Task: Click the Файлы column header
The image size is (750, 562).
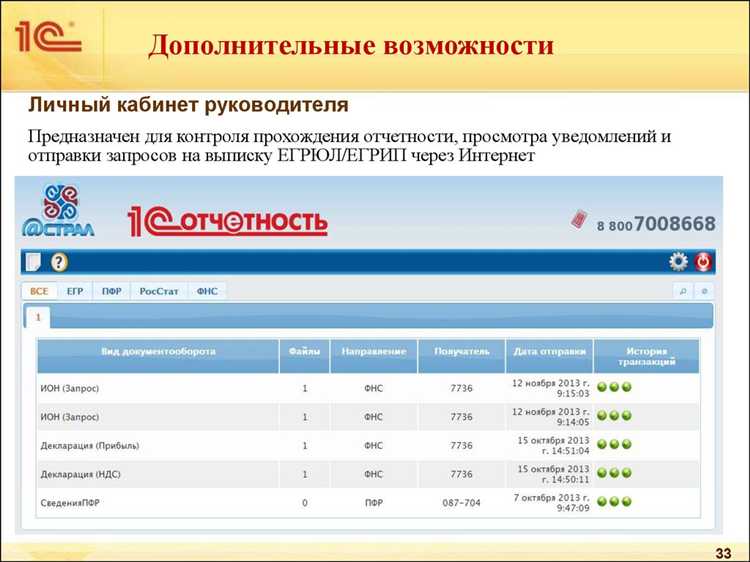Action: click(x=304, y=356)
